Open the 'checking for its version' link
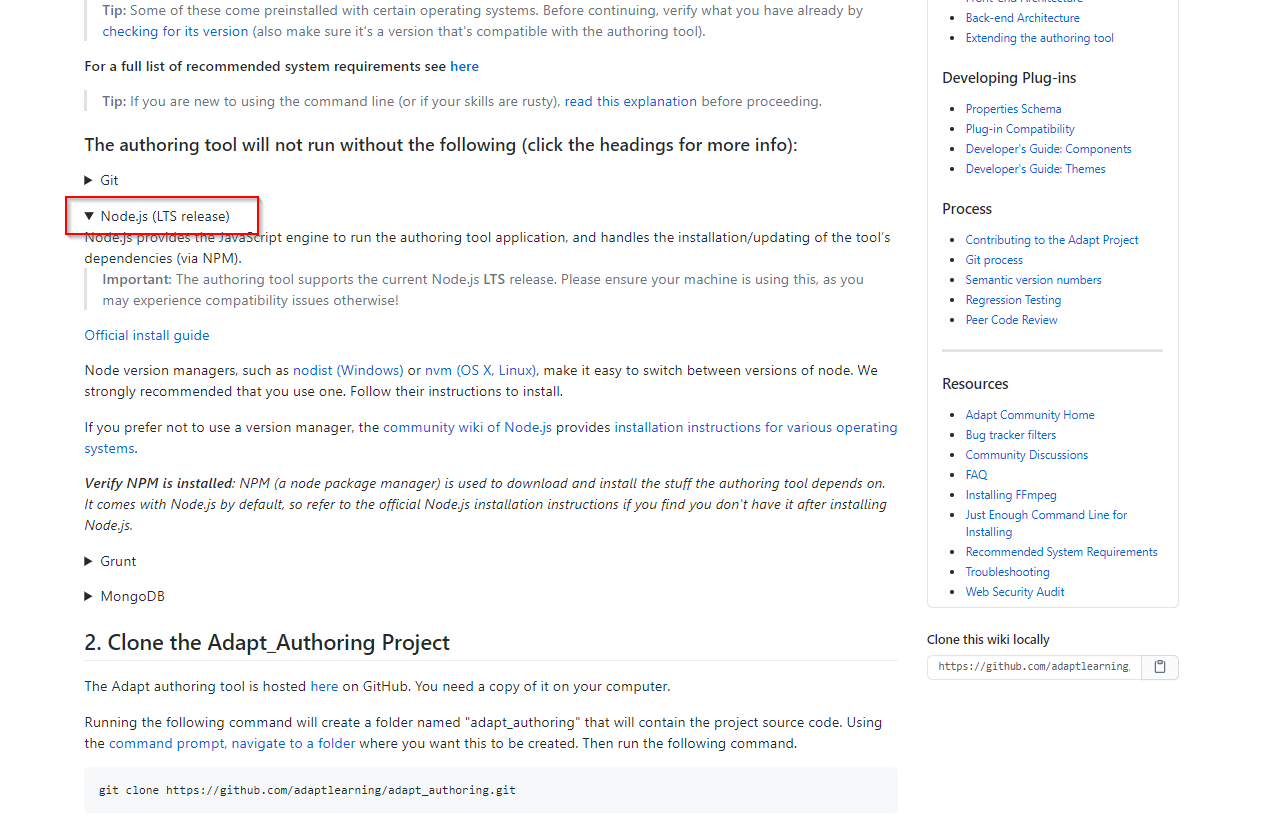The width and height of the screenshot is (1261, 816). (175, 31)
